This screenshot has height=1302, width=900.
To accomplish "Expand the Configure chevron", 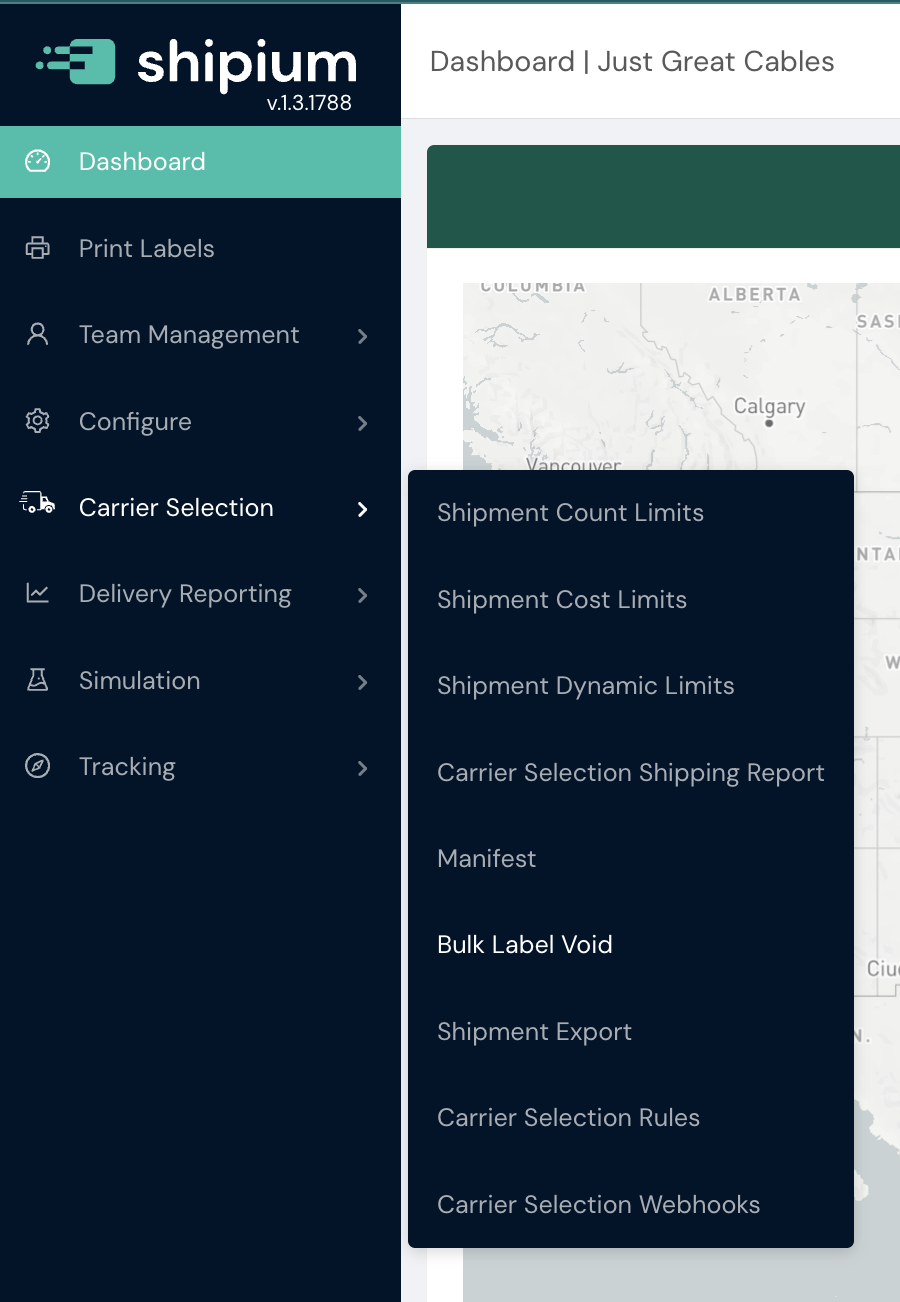I will pos(363,423).
